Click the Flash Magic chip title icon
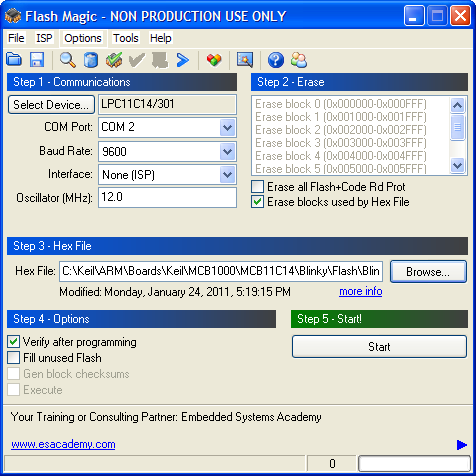 (13, 15)
